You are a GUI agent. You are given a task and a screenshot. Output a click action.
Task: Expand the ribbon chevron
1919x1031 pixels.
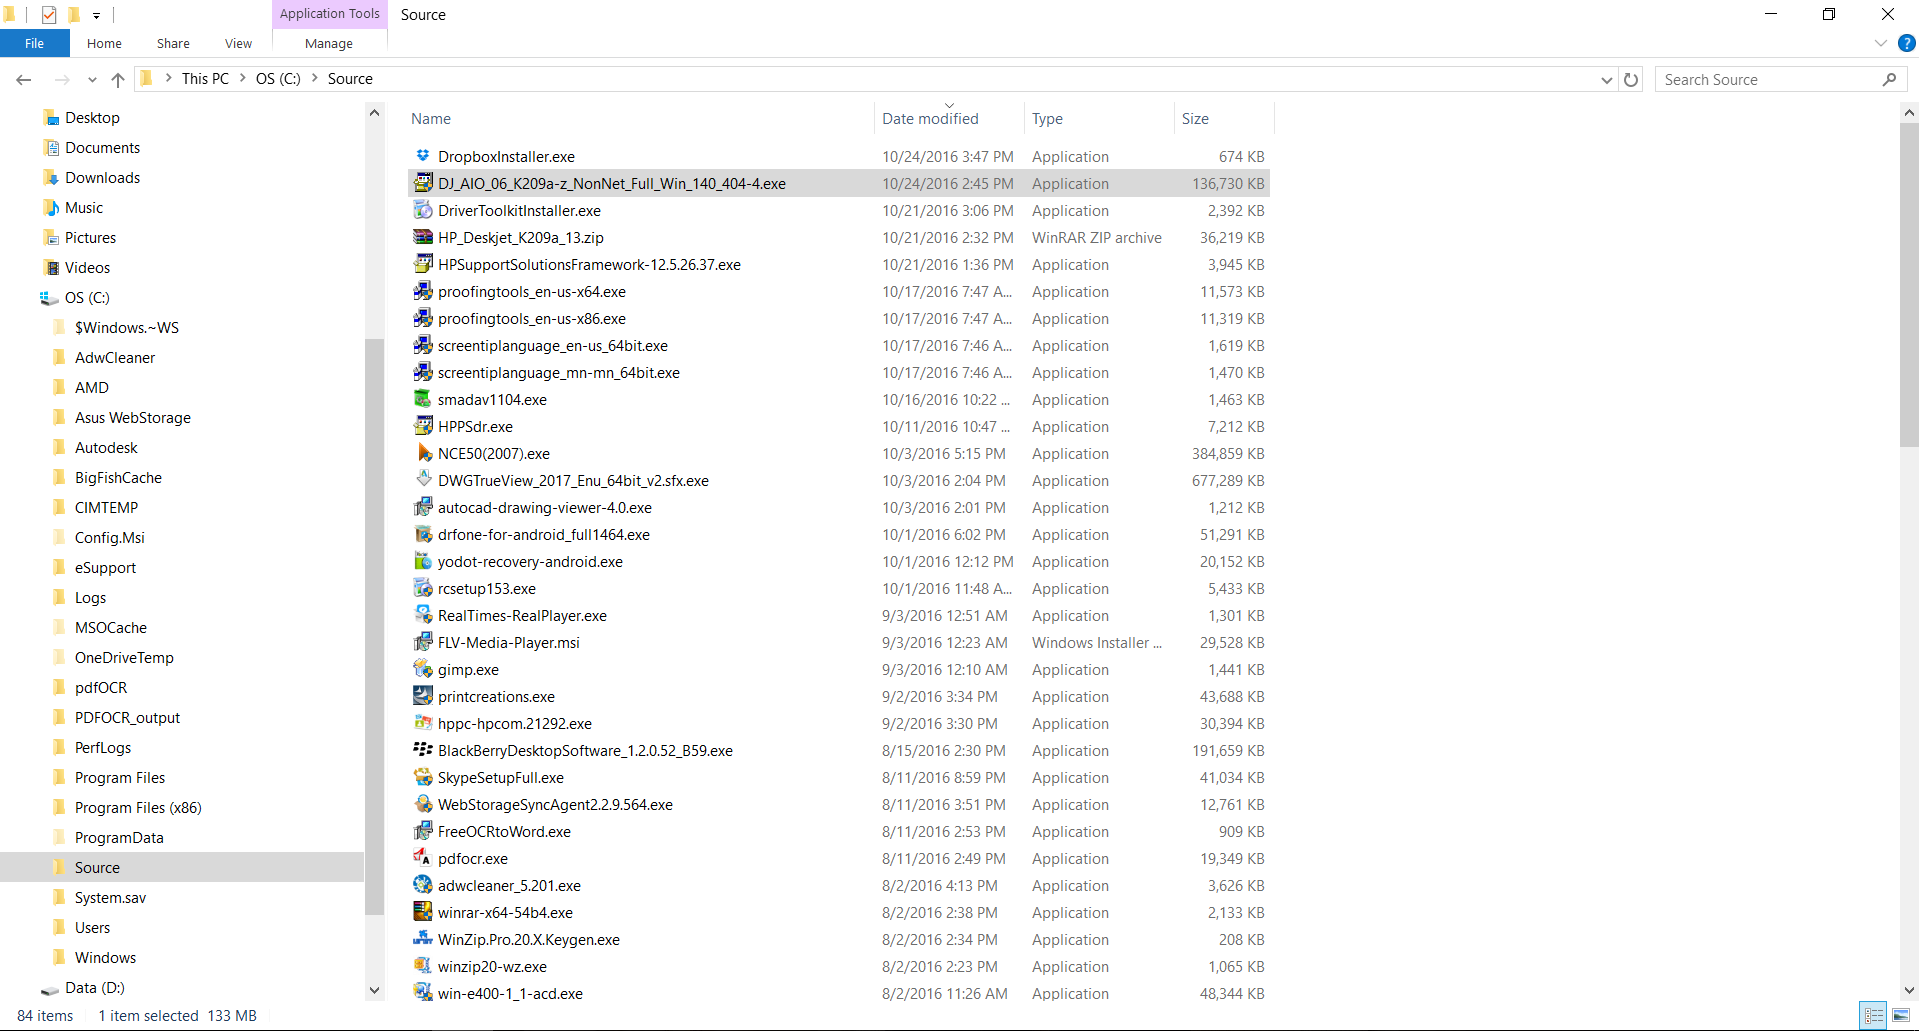[1881, 43]
